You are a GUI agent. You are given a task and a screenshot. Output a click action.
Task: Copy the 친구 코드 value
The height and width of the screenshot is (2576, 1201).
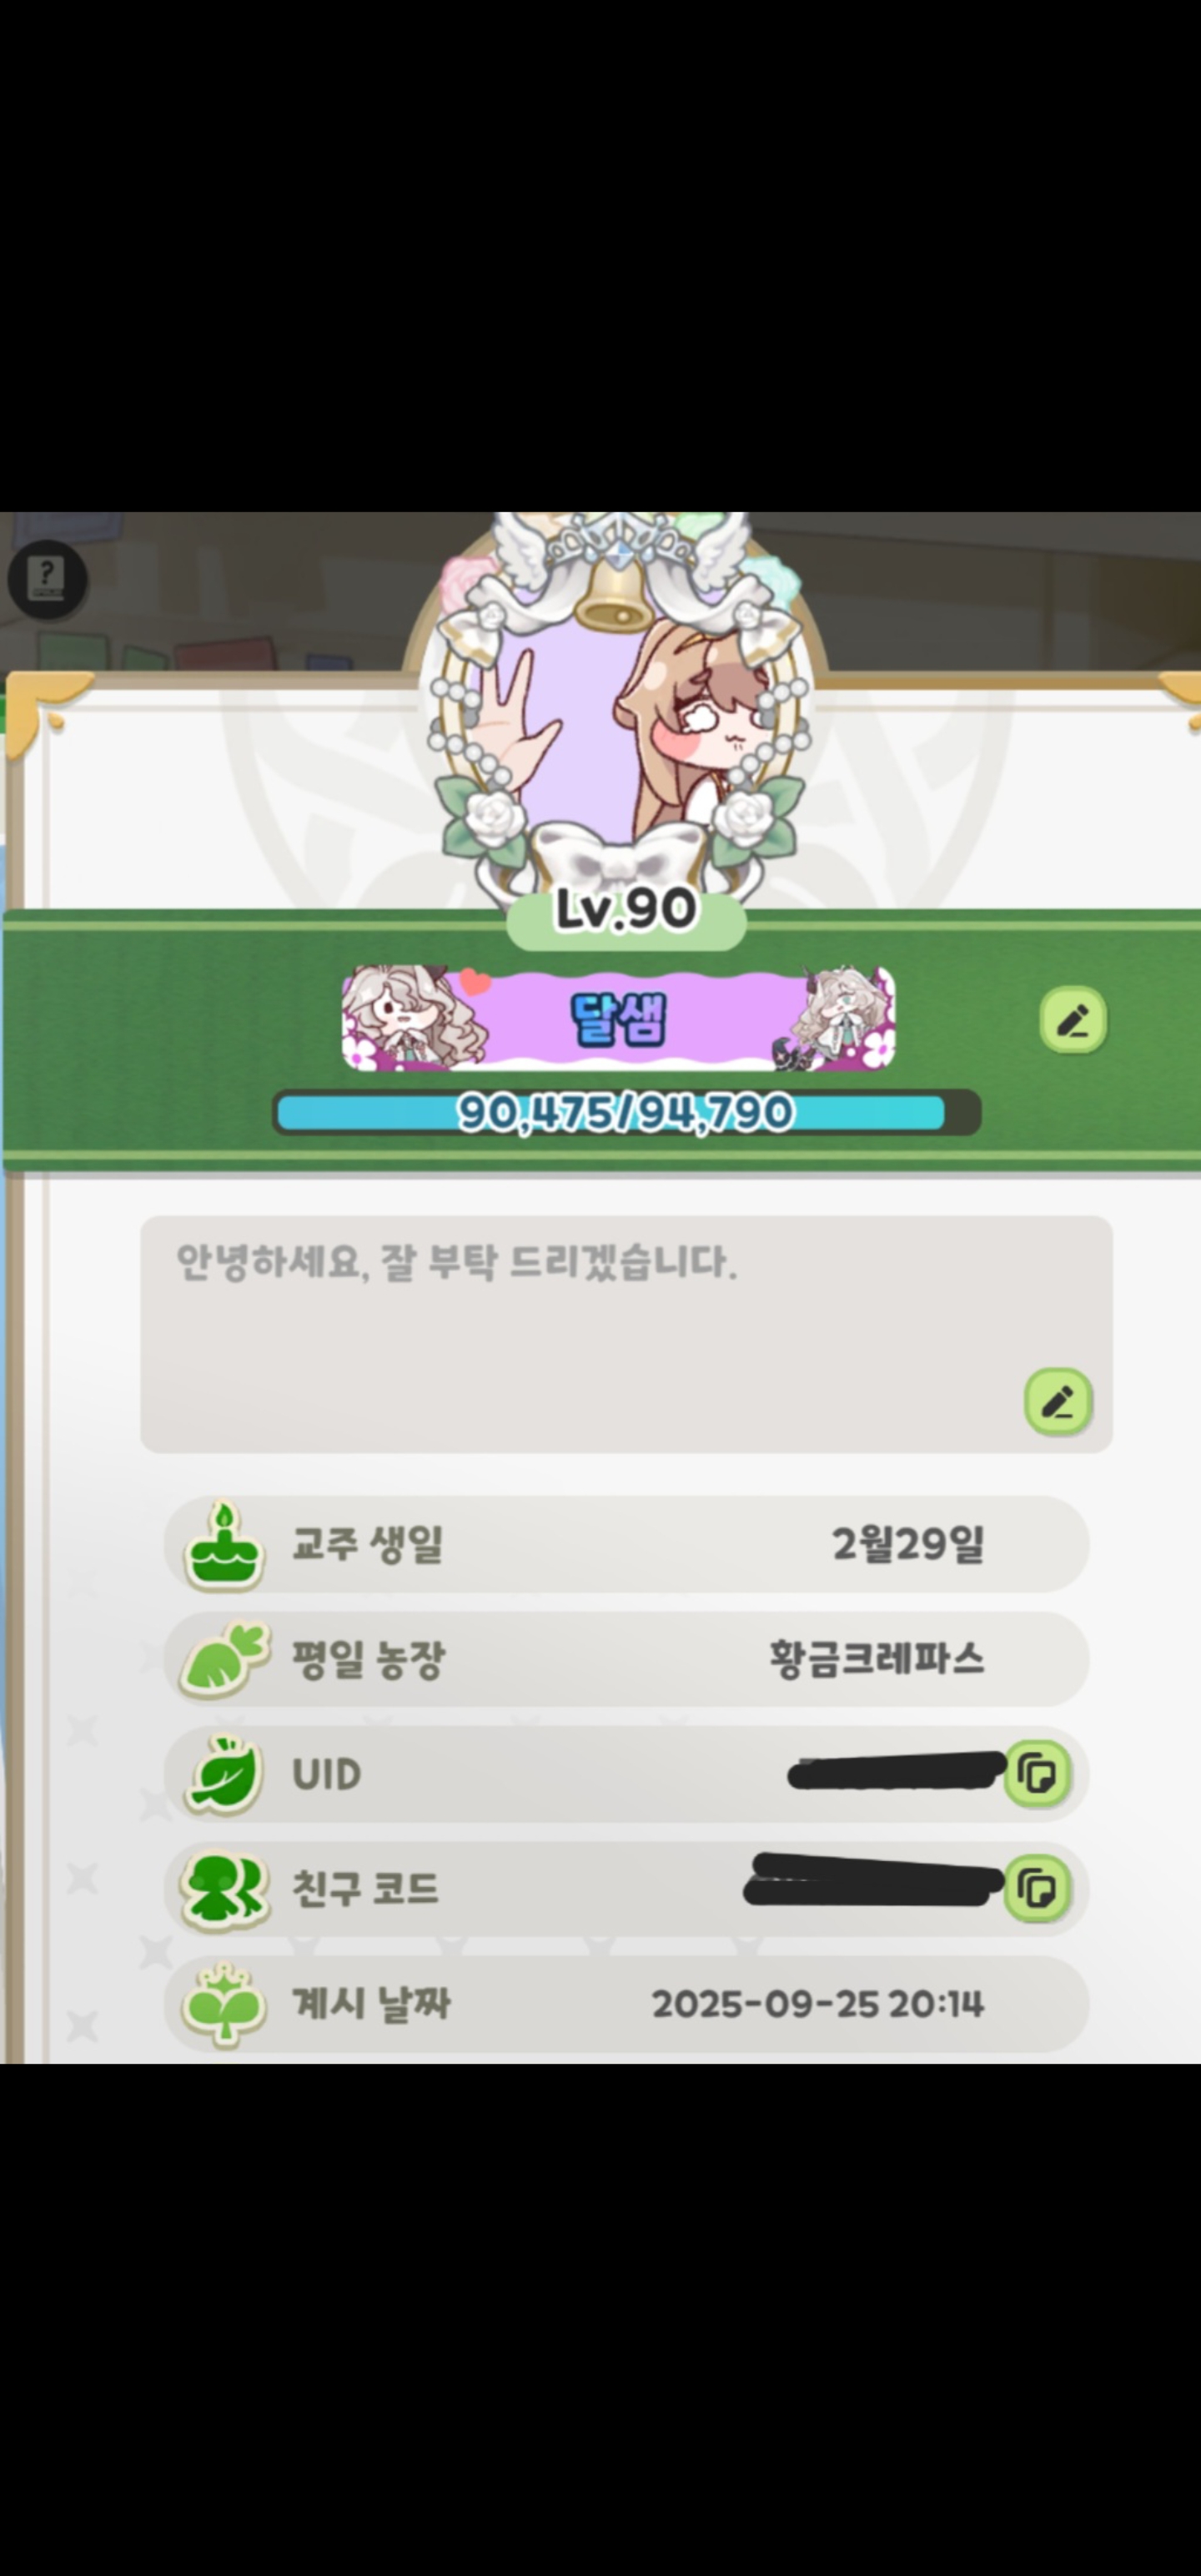pos(1036,1888)
